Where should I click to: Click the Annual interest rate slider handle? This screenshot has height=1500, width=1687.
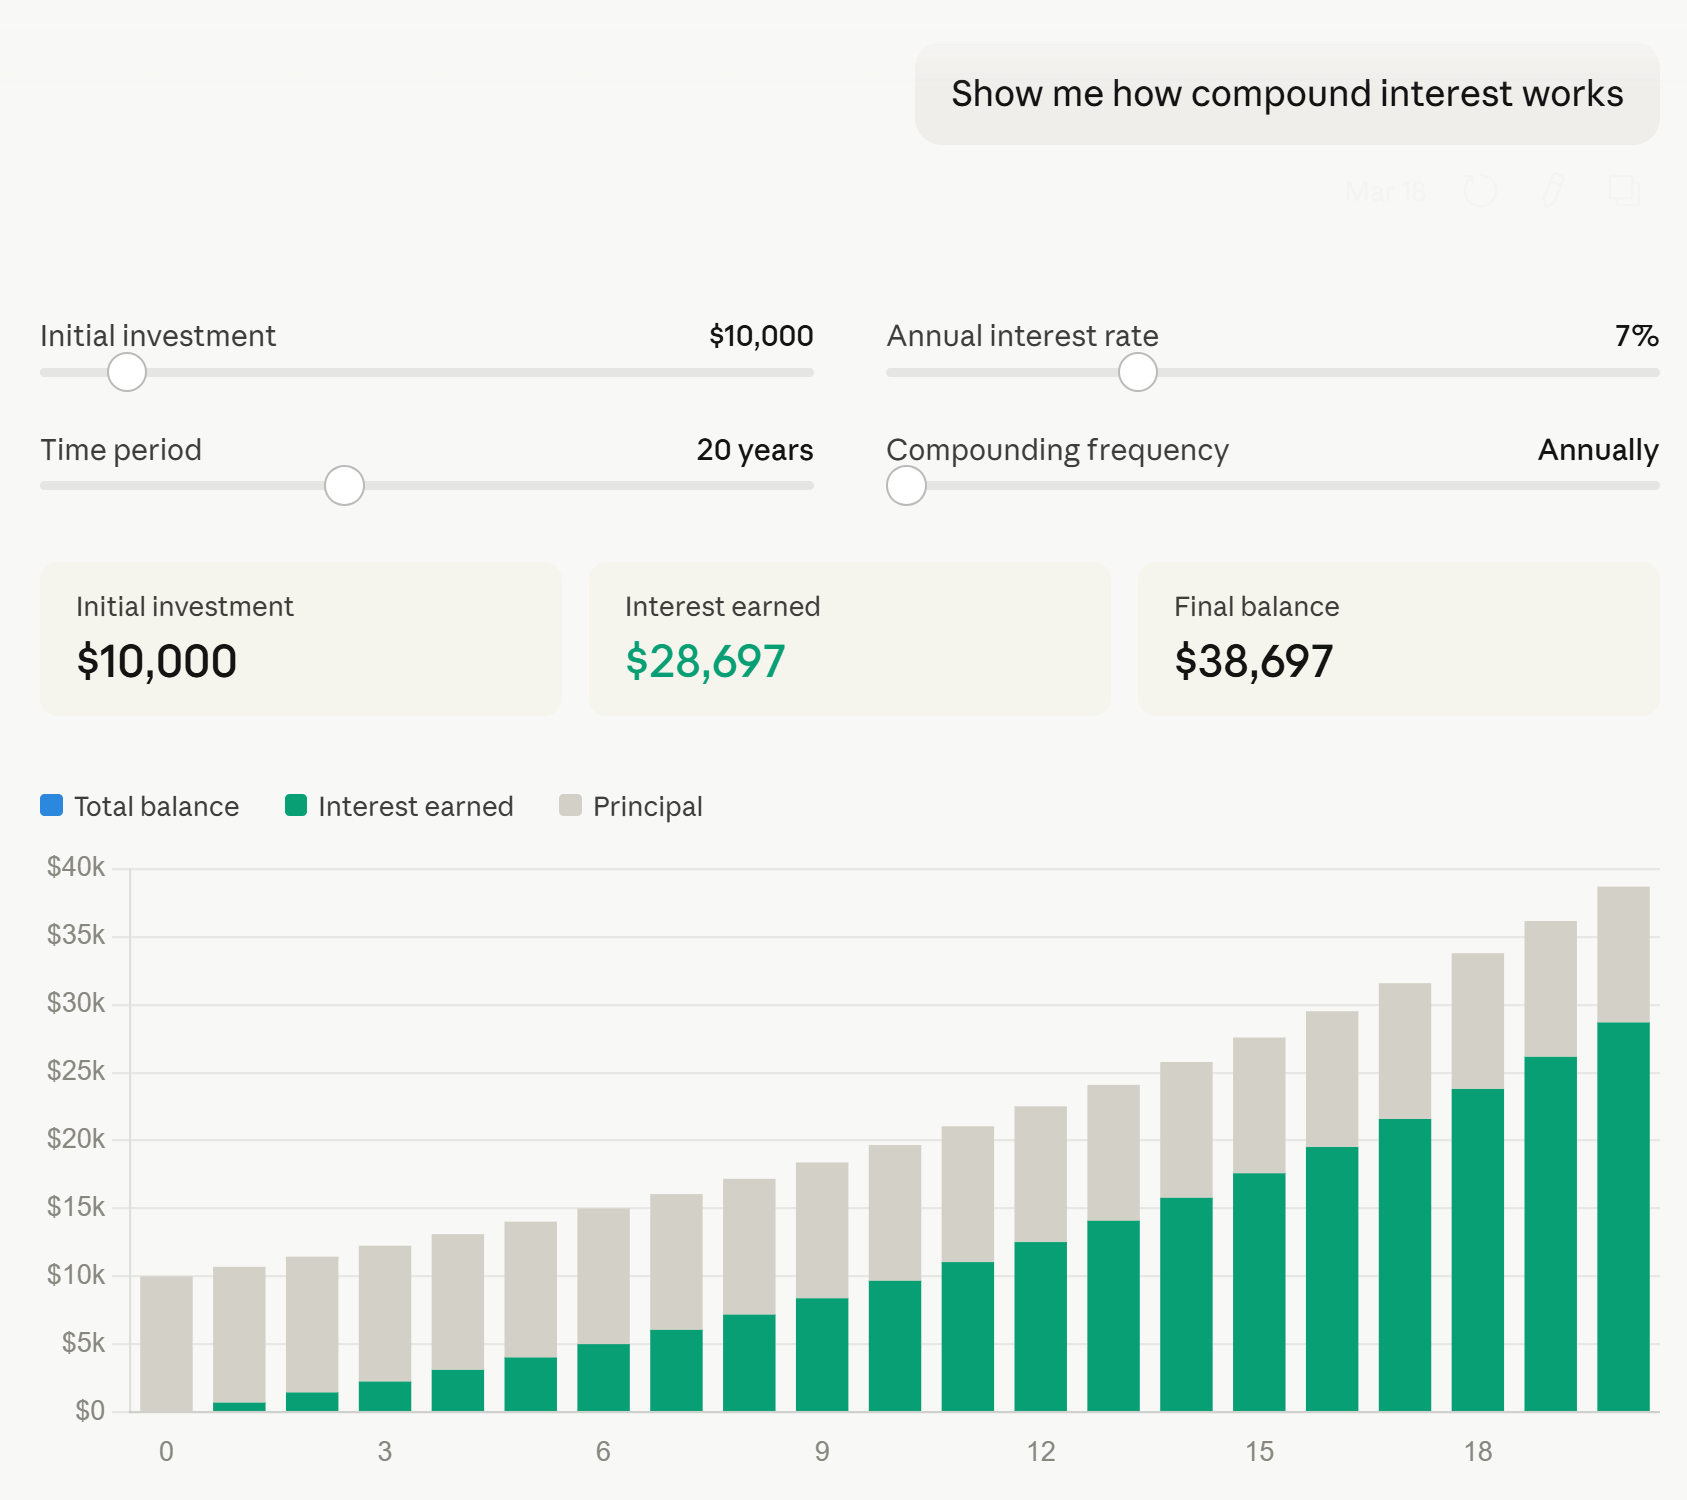pos(1137,372)
